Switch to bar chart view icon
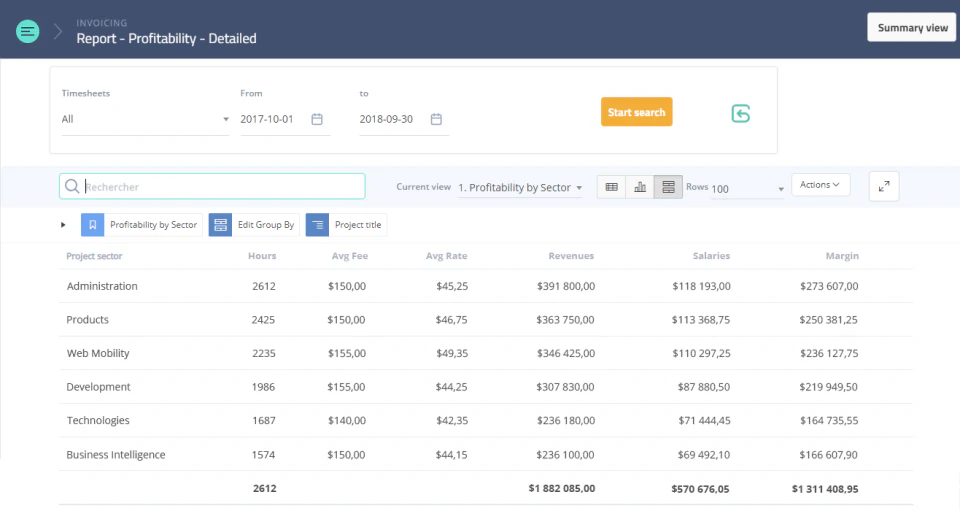The height and width of the screenshot is (511, 960). (x=640, y=187)
